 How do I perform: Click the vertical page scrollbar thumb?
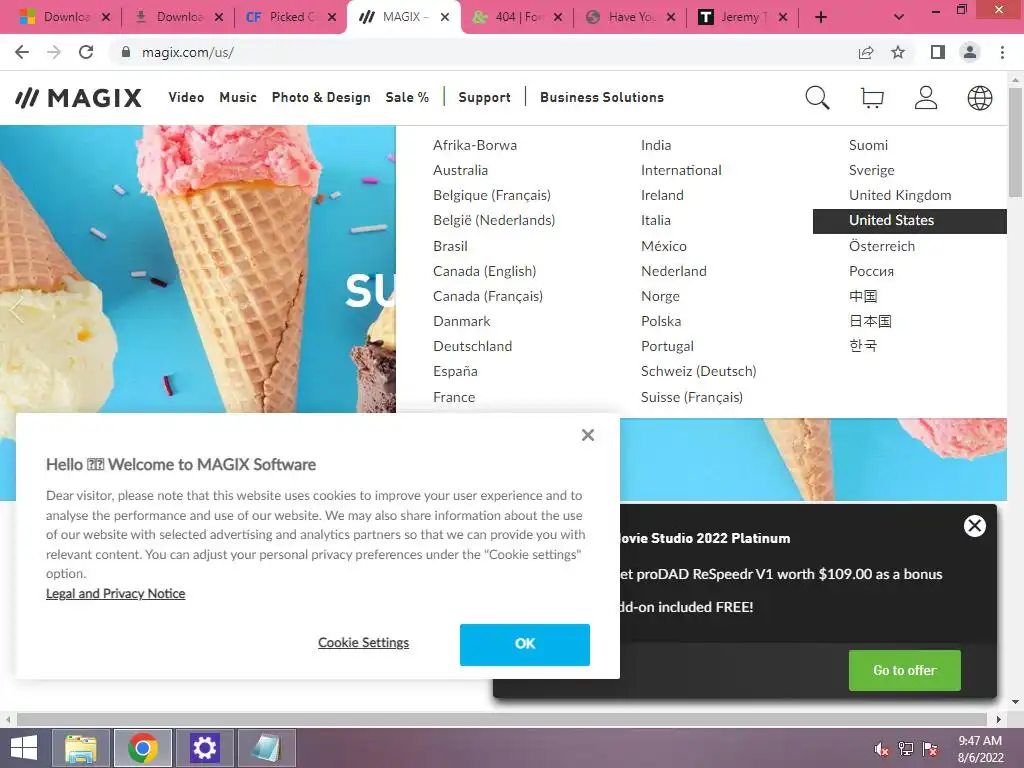(1015, 140)
